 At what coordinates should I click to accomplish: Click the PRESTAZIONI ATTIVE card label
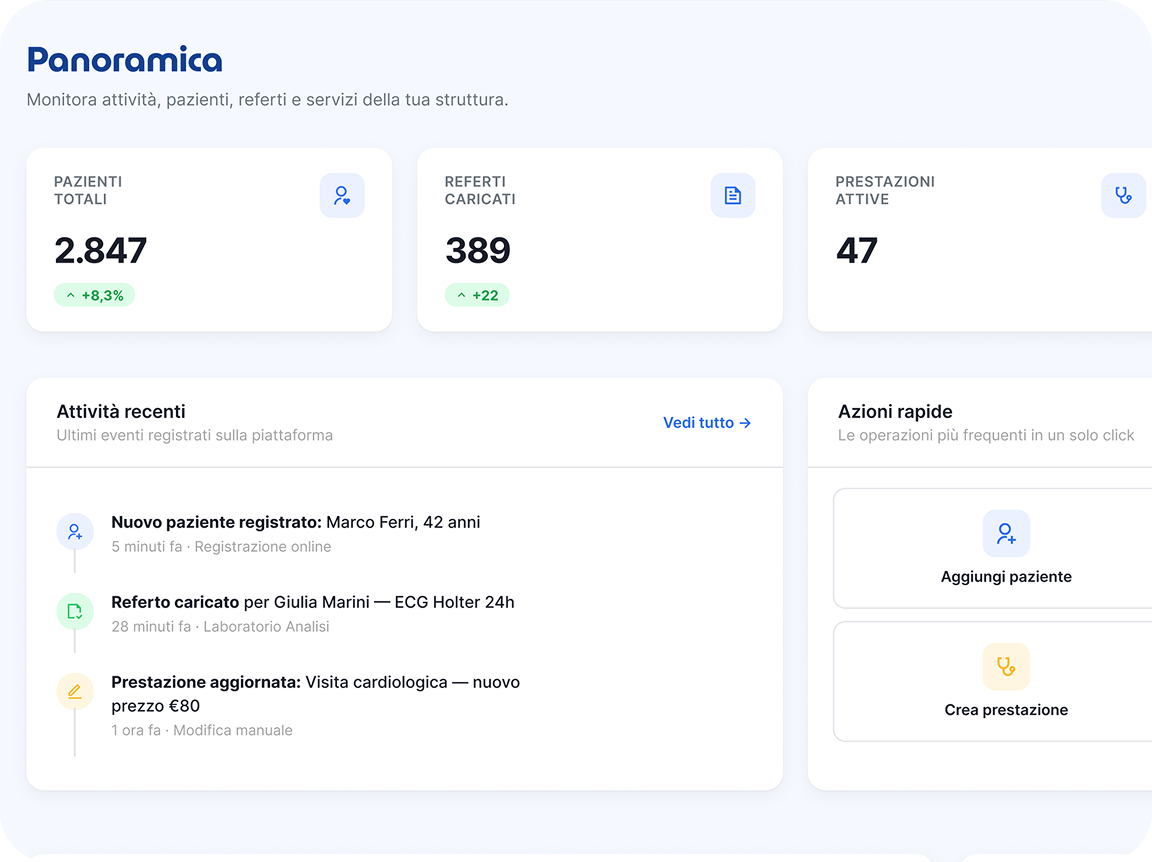(885, 190)
